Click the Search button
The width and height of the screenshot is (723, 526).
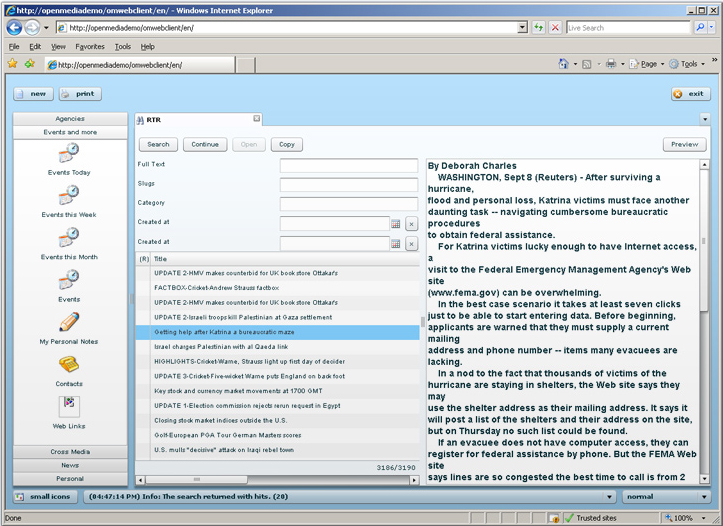pos(158,144)
